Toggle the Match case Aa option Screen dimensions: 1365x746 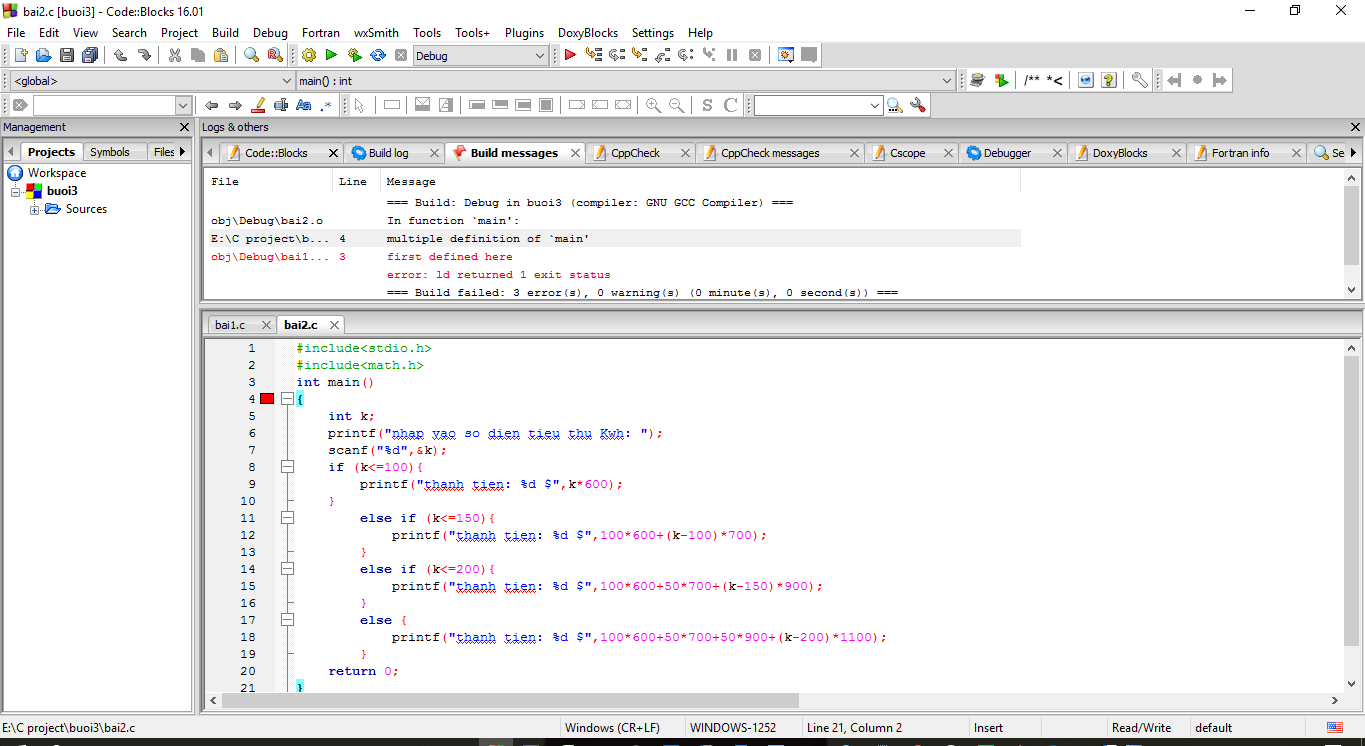[304, 105]
